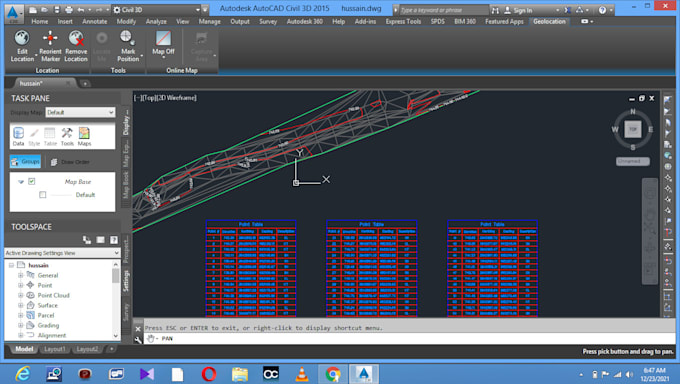Open the Edit Location tool
The width and height of the screenshot is (680, 384).
point(22,46)
